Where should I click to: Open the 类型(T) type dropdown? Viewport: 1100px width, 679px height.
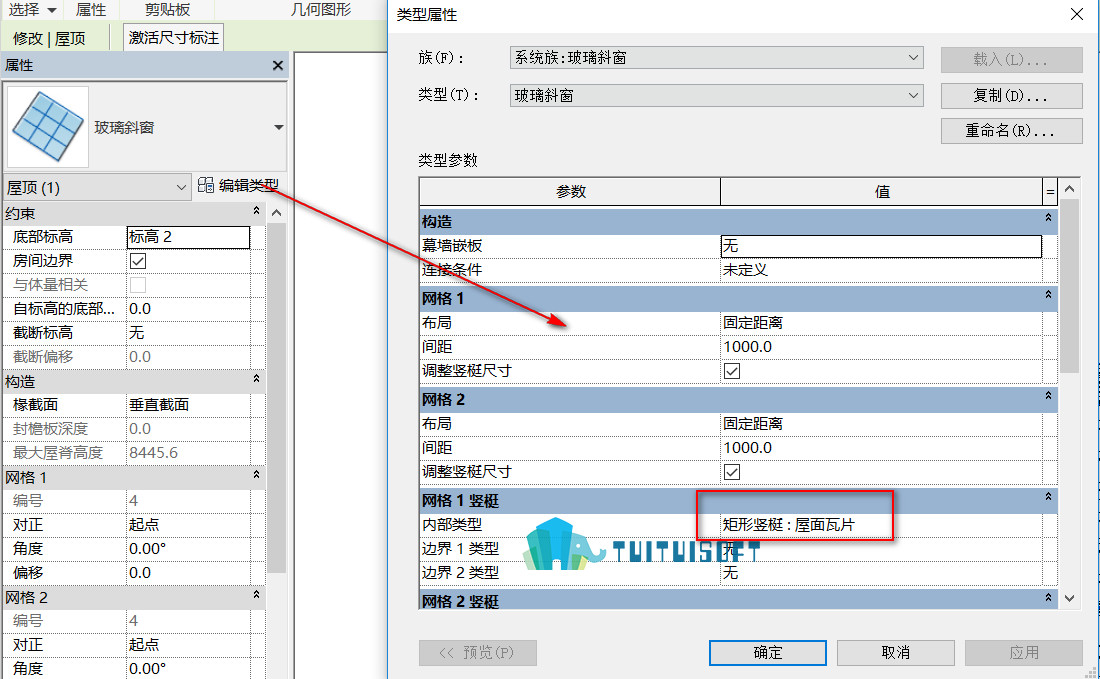coord(716,95)
